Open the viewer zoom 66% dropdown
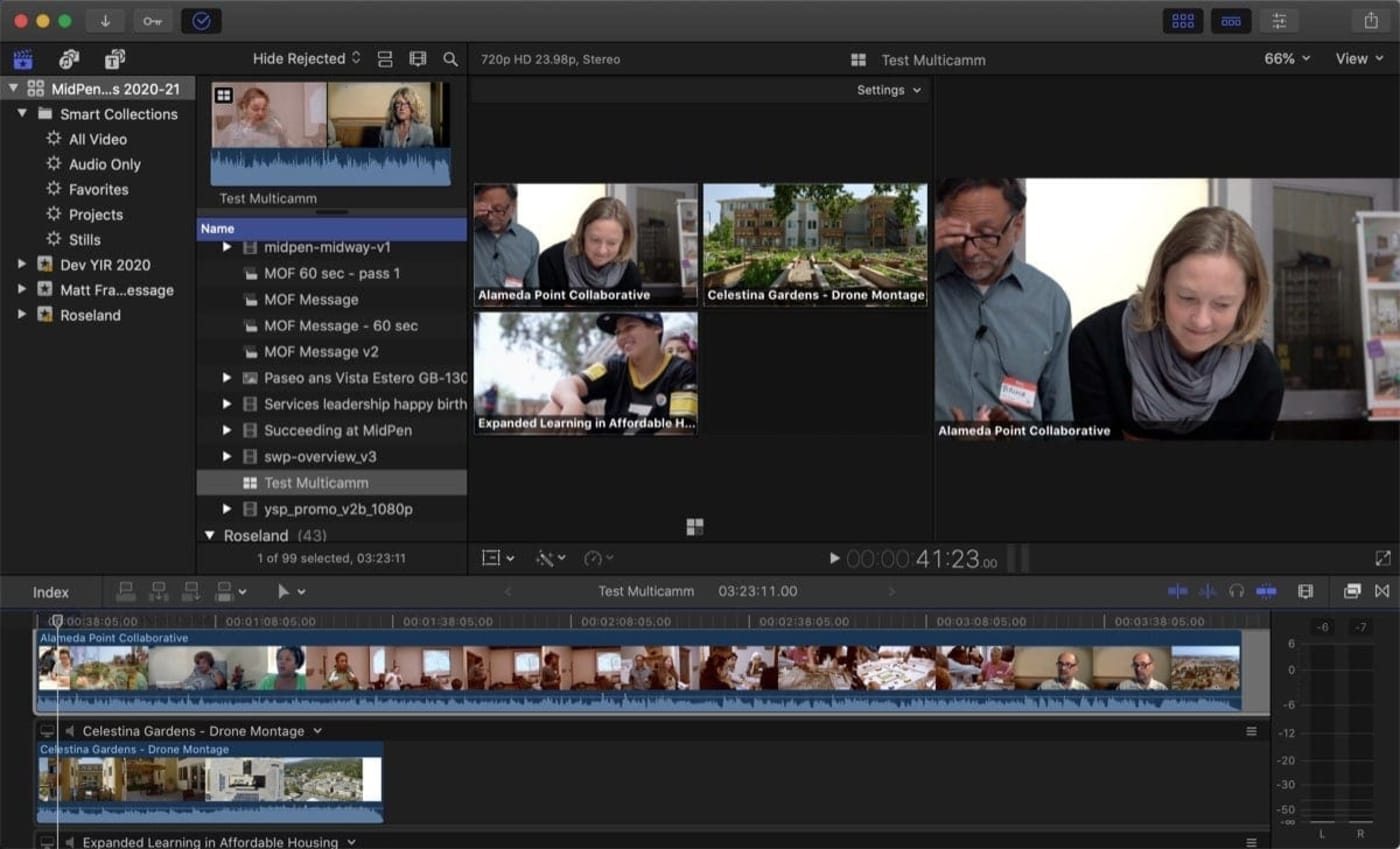 [x=1287, y=59]
